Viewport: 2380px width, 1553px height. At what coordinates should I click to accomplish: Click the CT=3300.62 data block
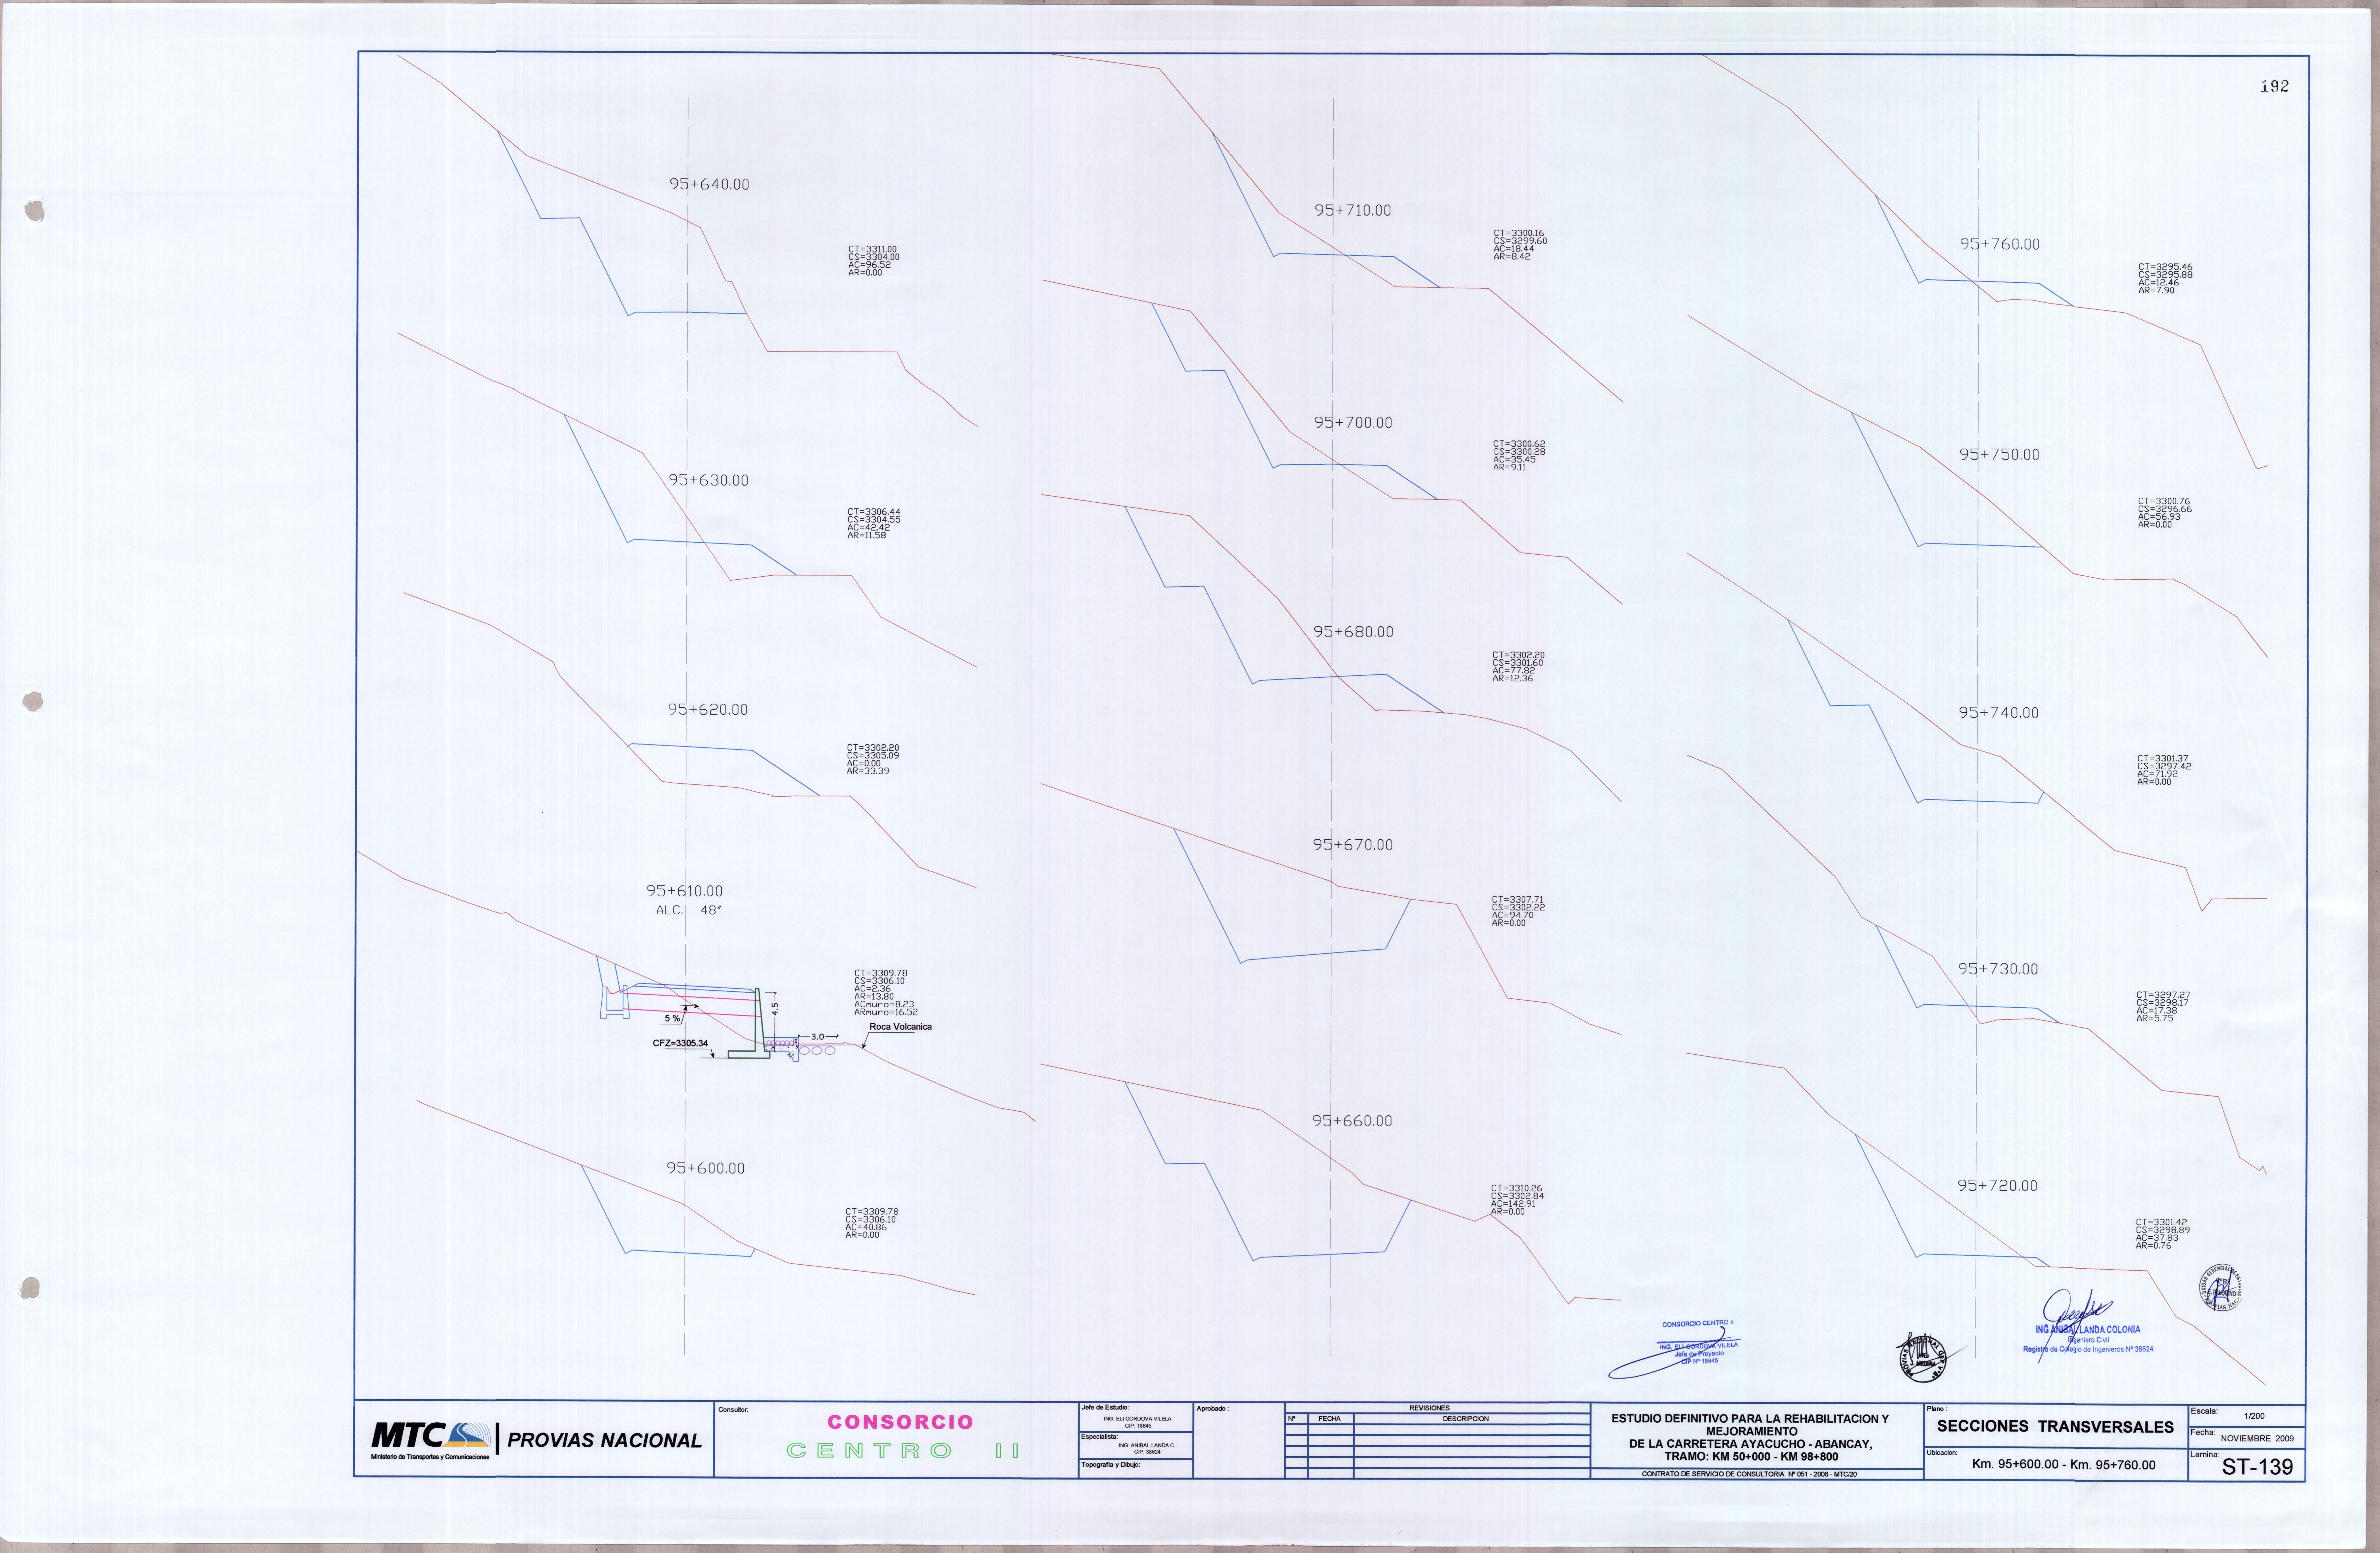click(1519, 456)
